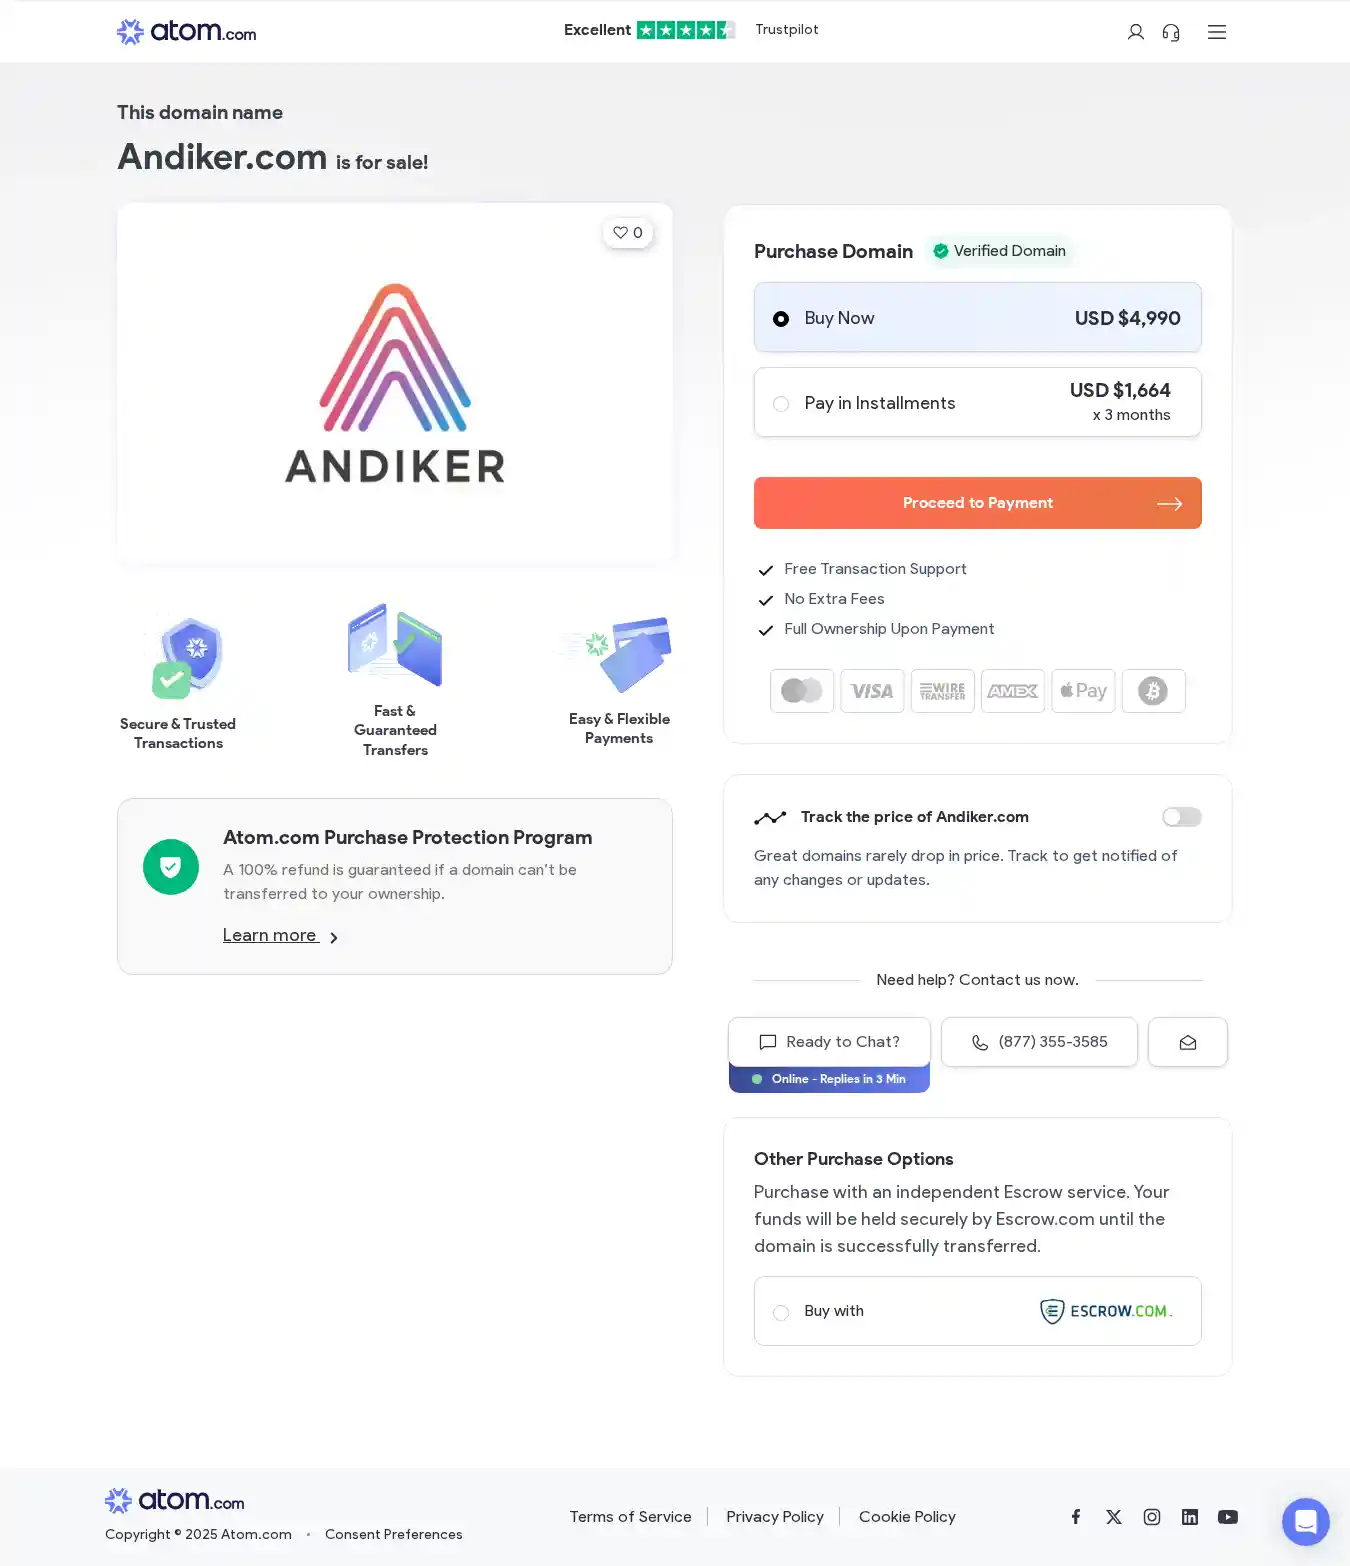Viewport: 1350px width, 1566px height.
Task: Select Buy with Escrow.com option
Action: pos(977,1311)
